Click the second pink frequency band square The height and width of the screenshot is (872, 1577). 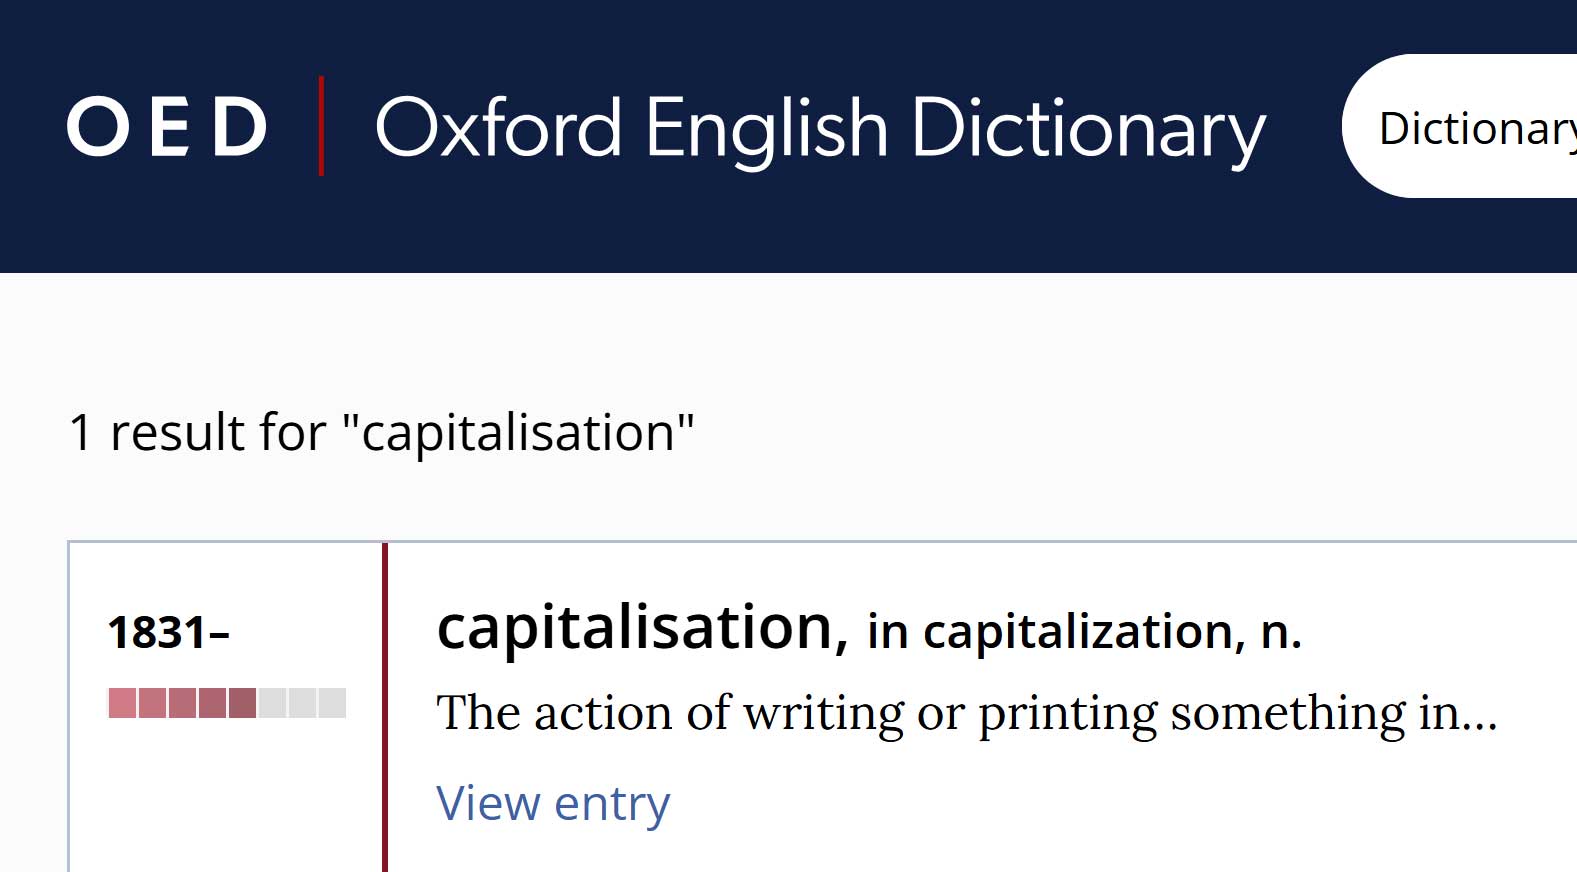click(152, 703)
